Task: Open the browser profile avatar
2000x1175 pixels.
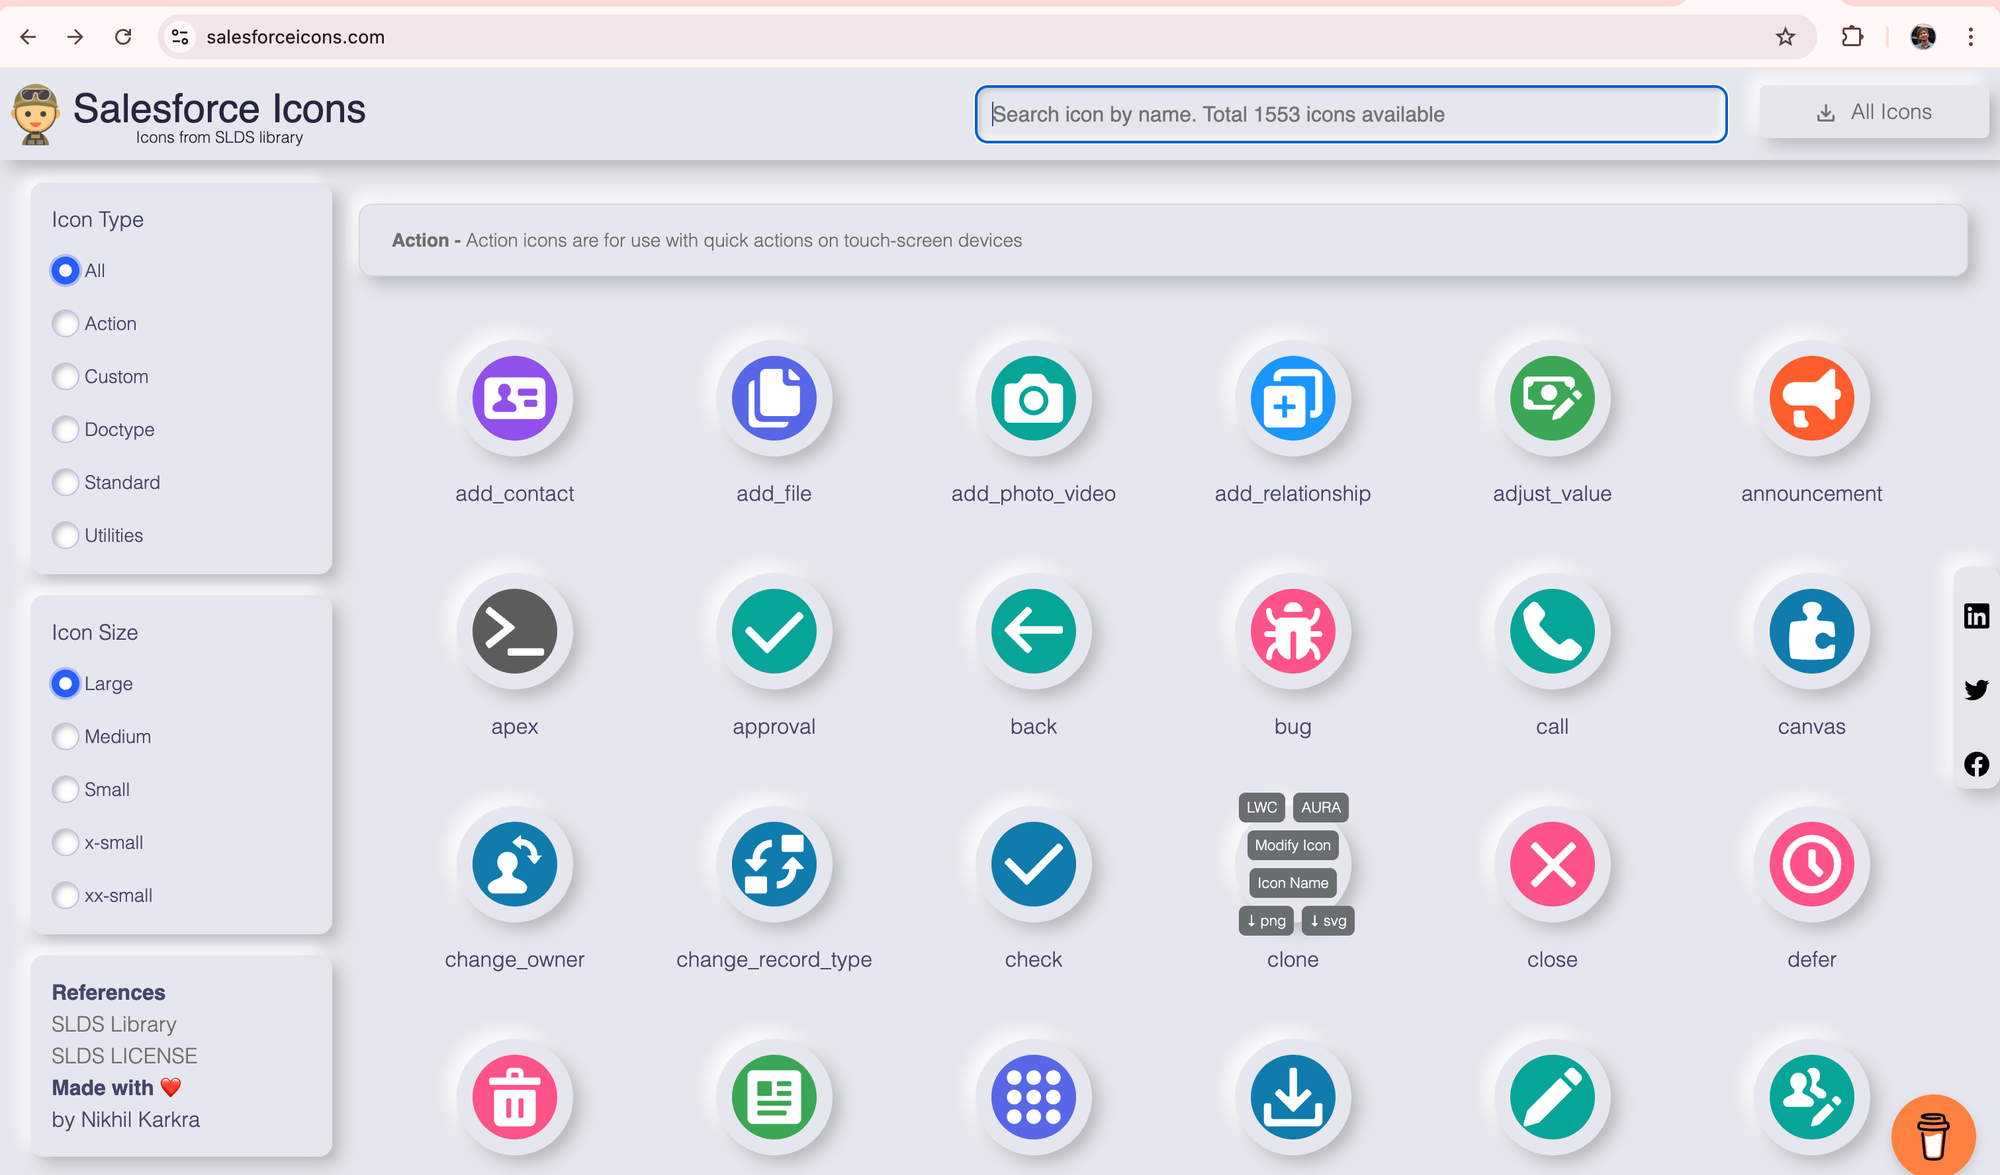Action: click(x=1922, y=37)
